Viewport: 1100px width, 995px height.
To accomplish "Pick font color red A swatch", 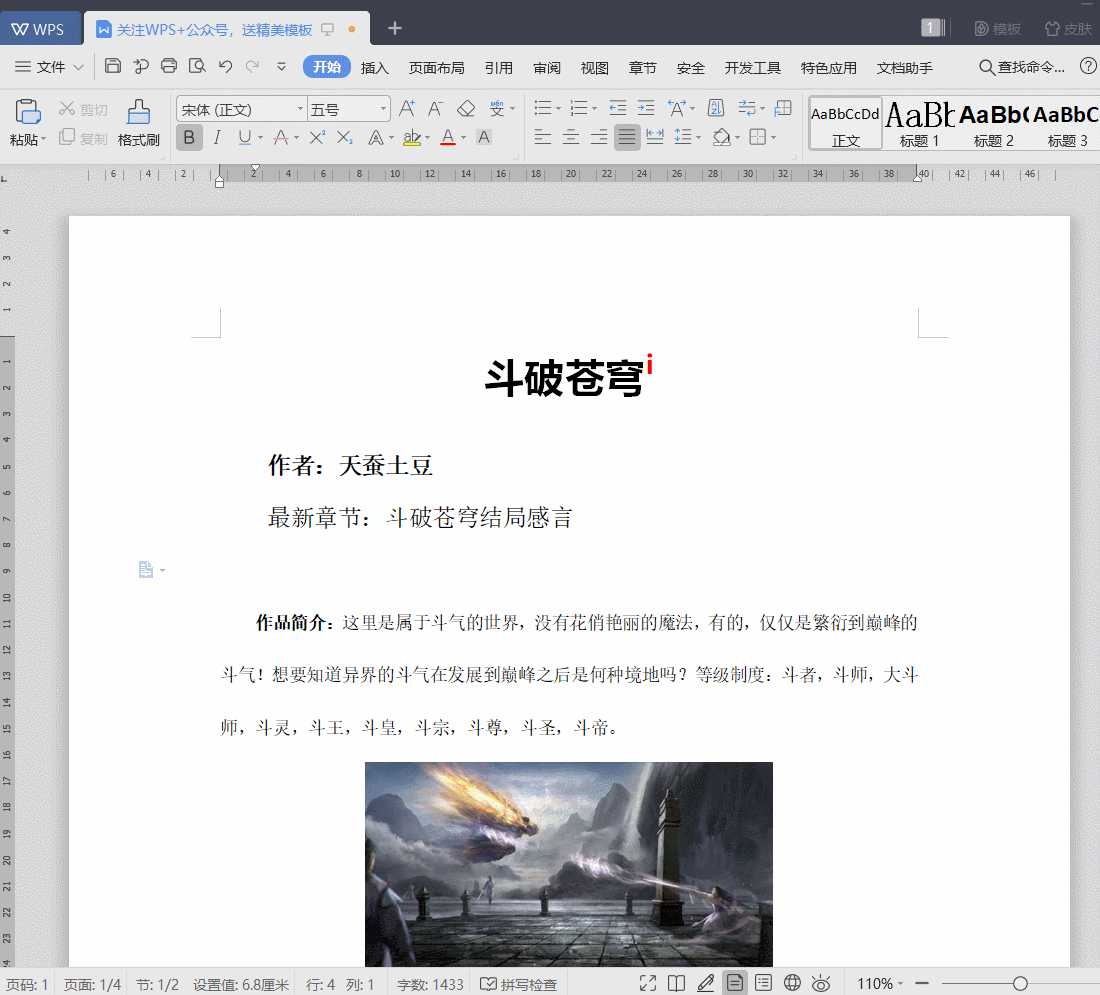I will 448,138.
